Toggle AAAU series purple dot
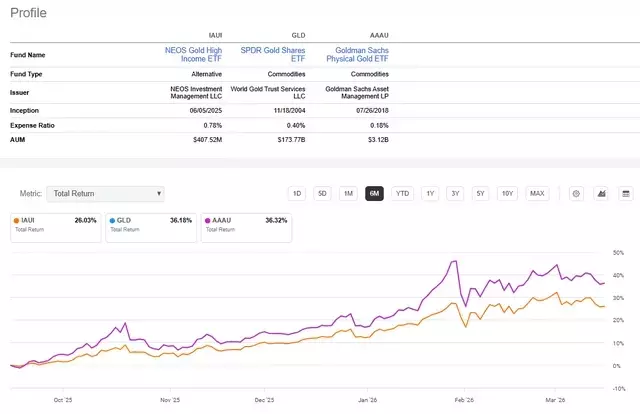640x414 pixels. [x=208, y=220]
